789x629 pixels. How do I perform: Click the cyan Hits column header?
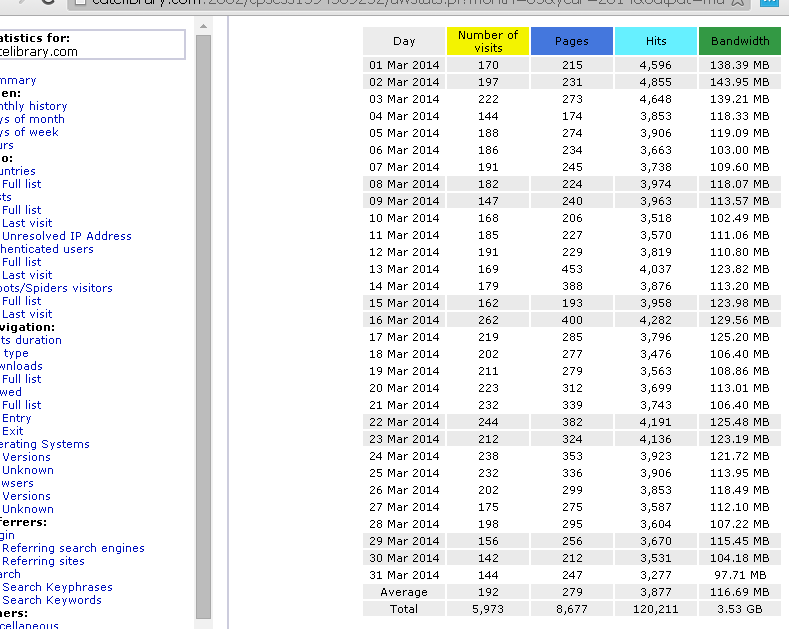[x=655, y=41]
